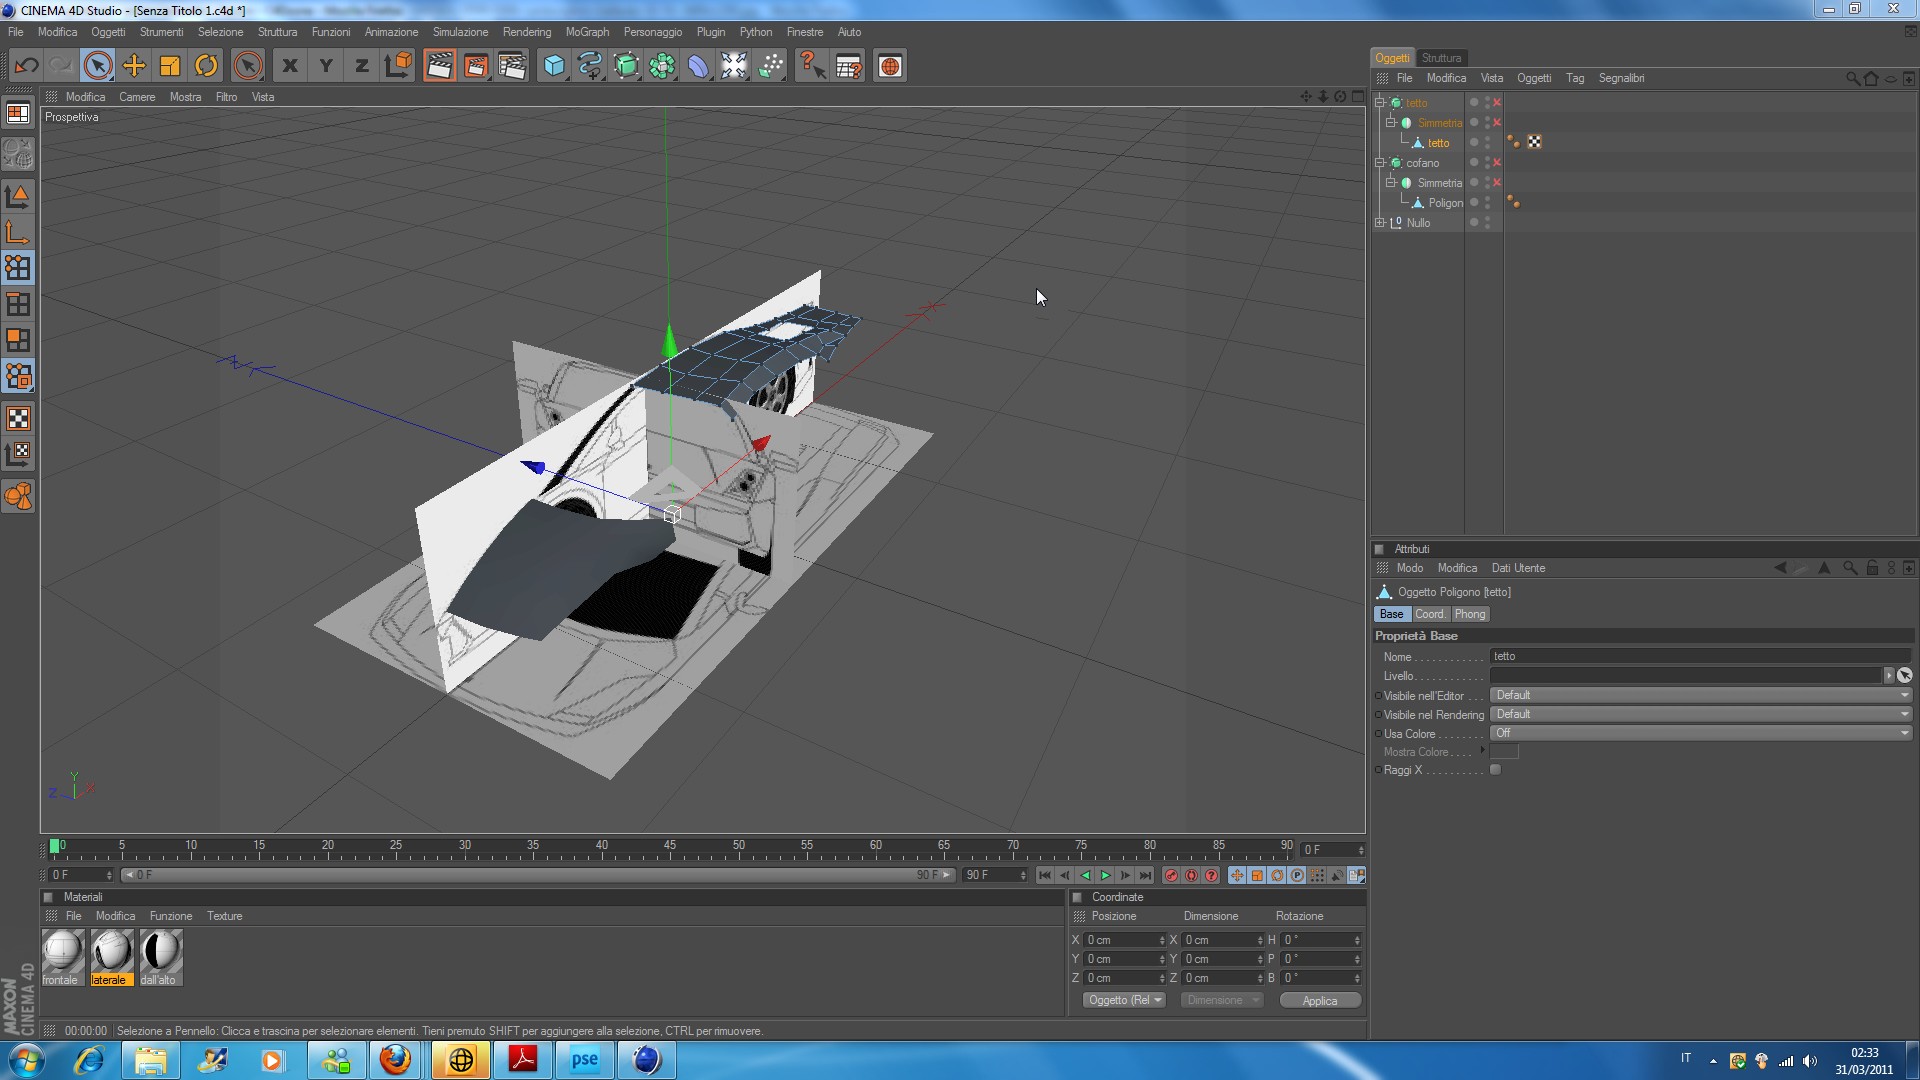
Task: Enable the texture mode sidebar icon
Action: (18, 418)
